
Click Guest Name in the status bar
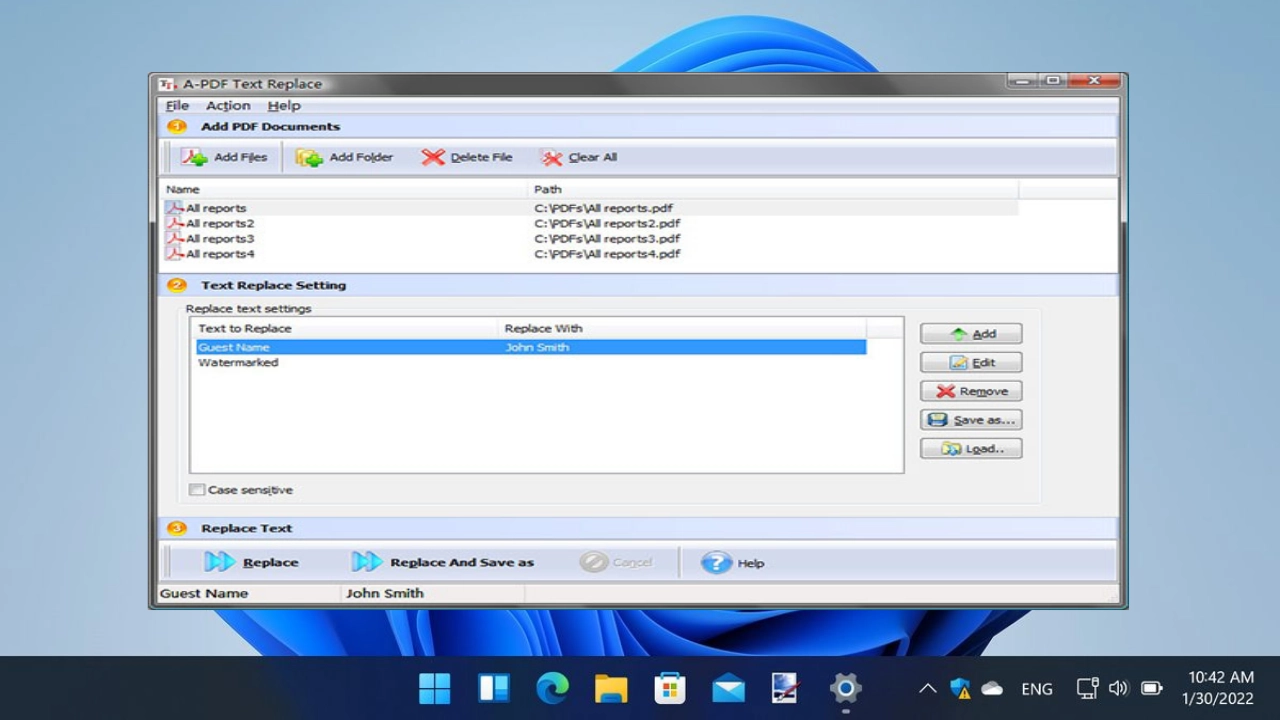[204, 593]
